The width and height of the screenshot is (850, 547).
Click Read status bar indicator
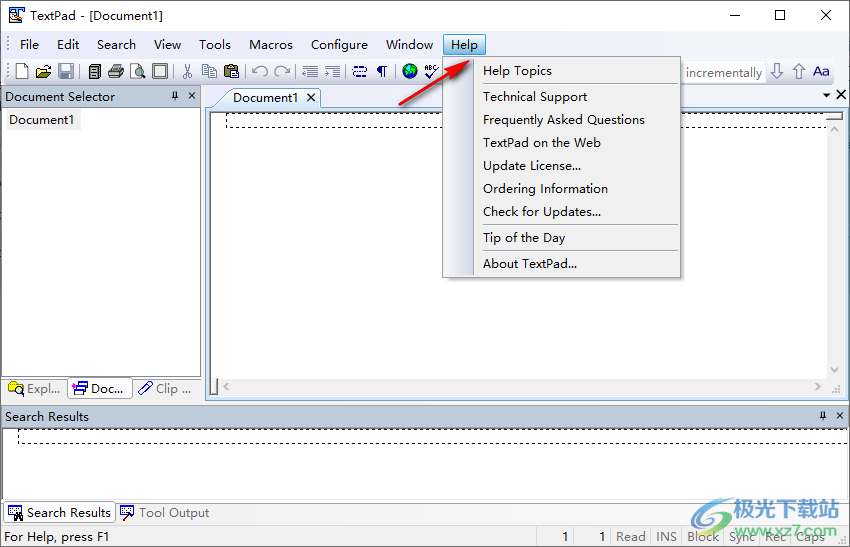tap(630, 537)
